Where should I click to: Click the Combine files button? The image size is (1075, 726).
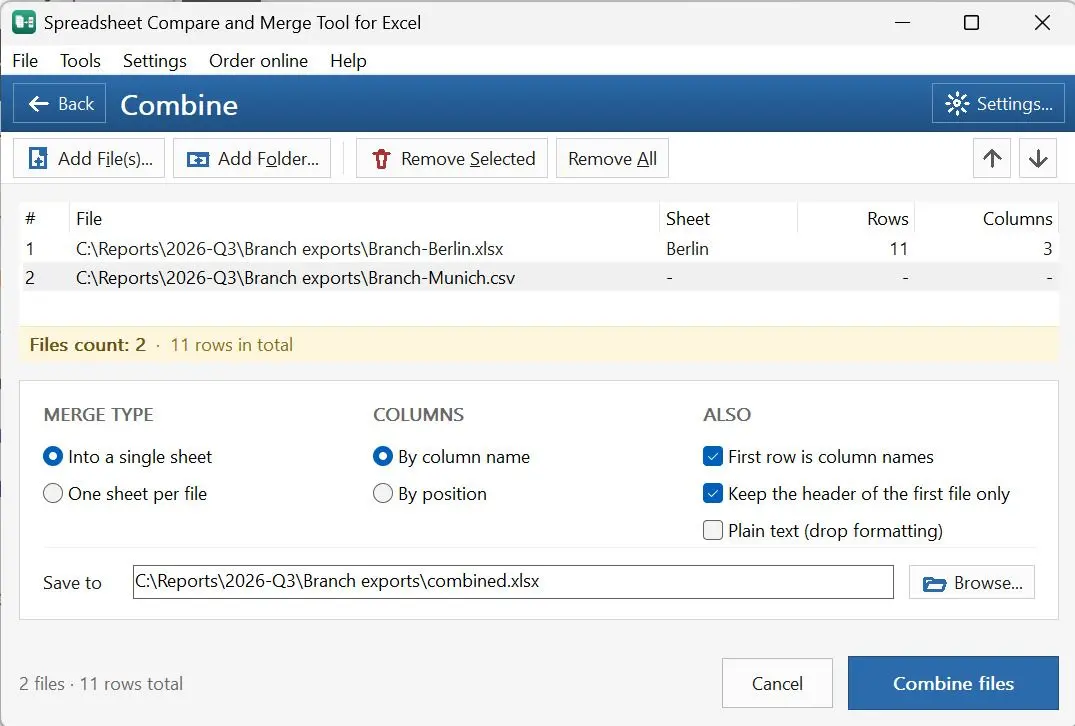(x=953, y=683)
